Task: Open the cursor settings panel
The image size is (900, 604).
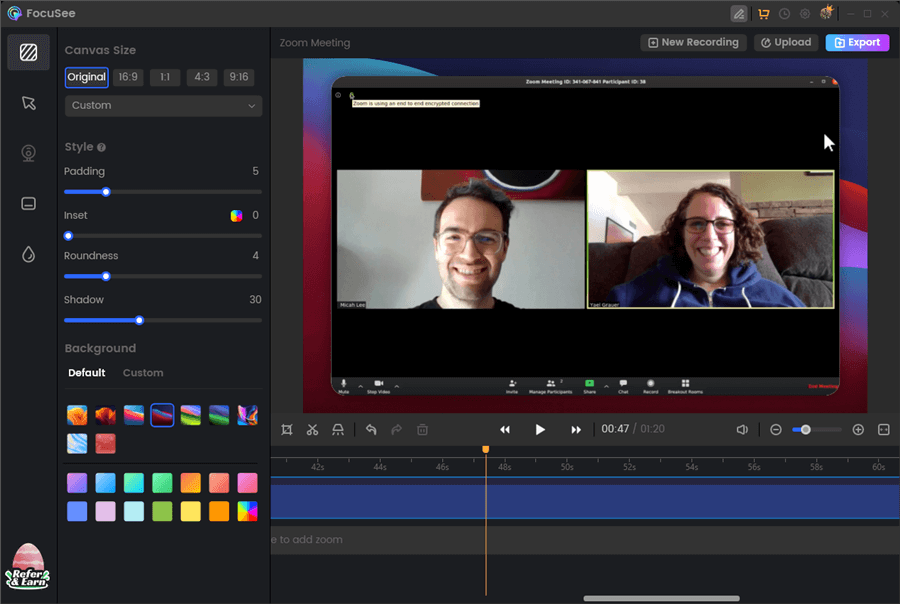Action: click(x=28, y=103)
